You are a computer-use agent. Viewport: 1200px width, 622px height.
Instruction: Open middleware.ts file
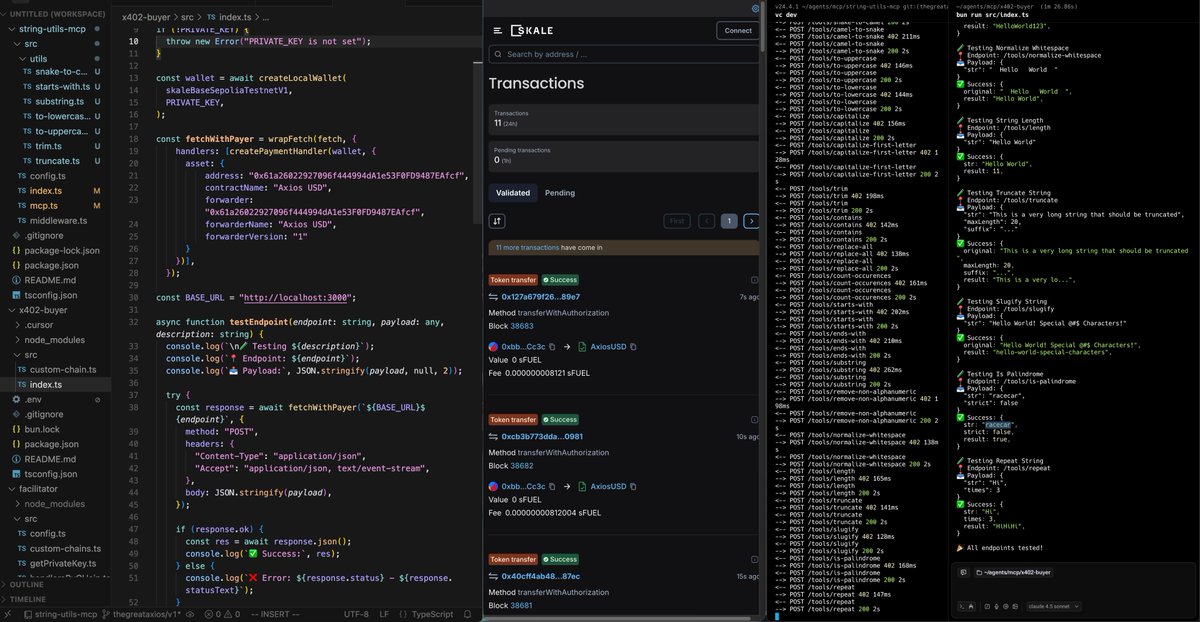point(58,220)
